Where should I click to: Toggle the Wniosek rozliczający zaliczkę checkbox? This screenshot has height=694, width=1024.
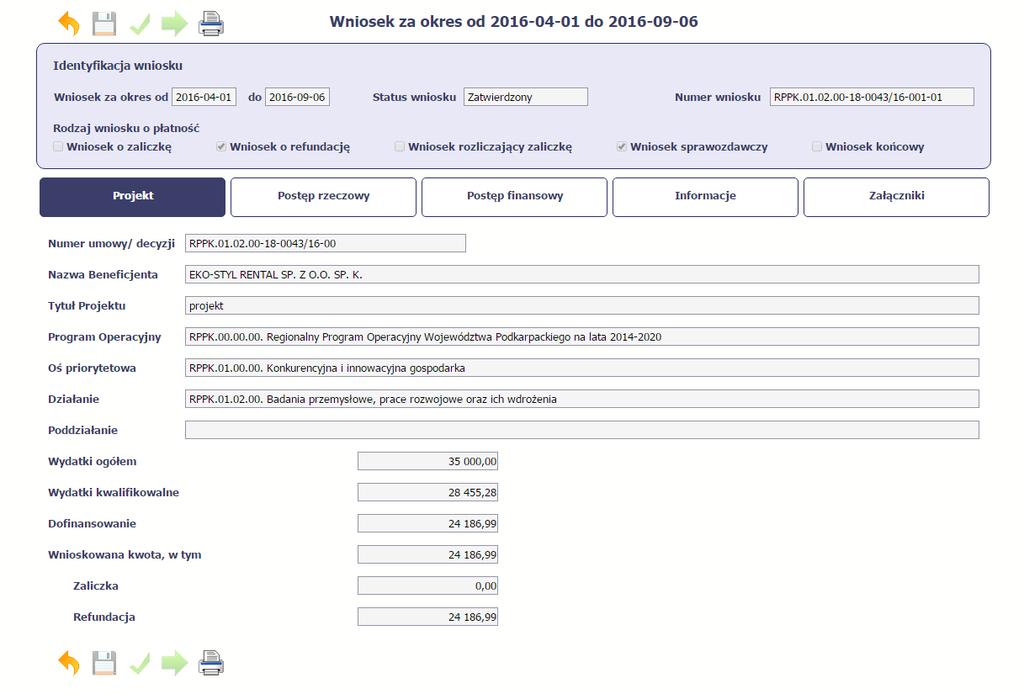400,146
